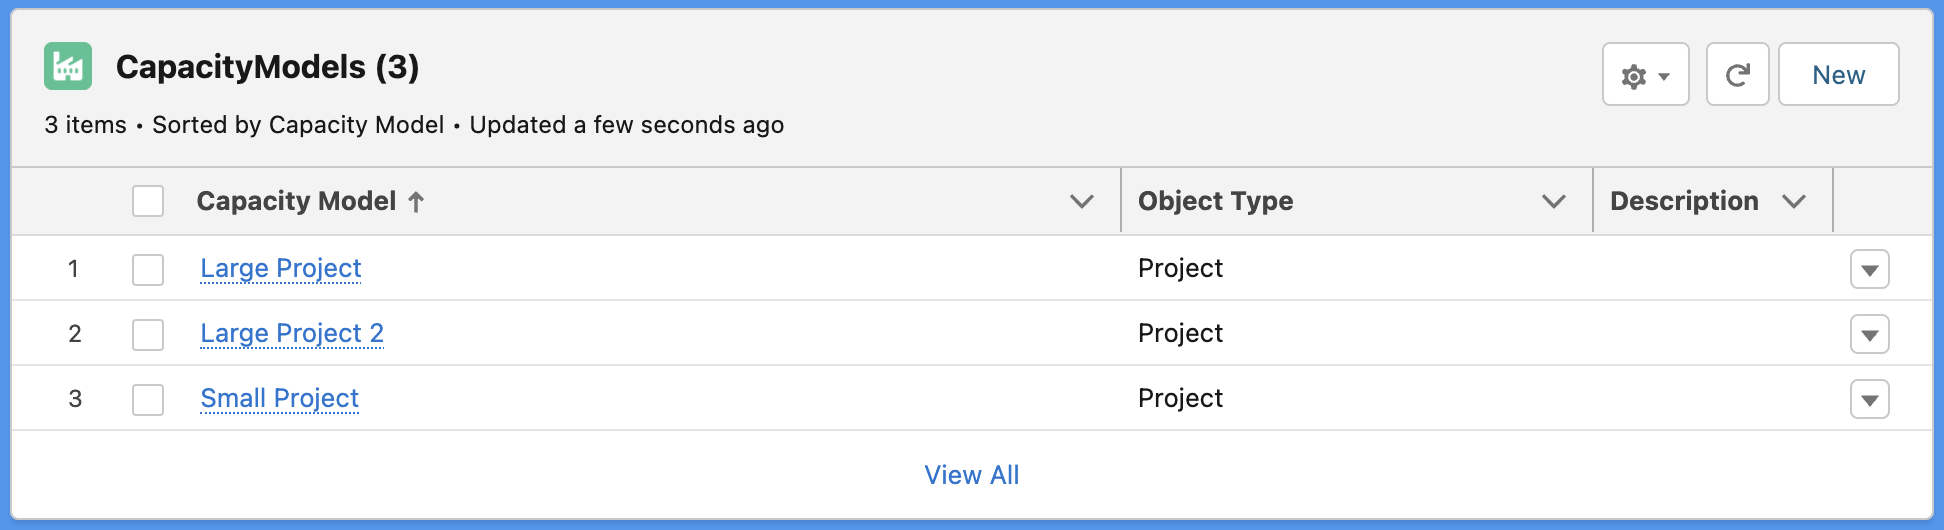The image size is (1944, 530).
Task: Open the gear list view controls
Action: (x=1645, y=74)
